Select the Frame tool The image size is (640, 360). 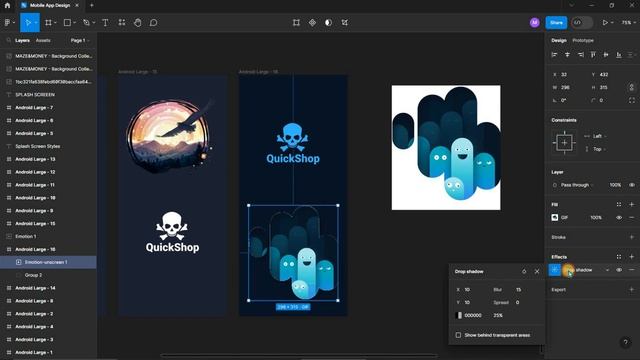click(x=49, y=23)
